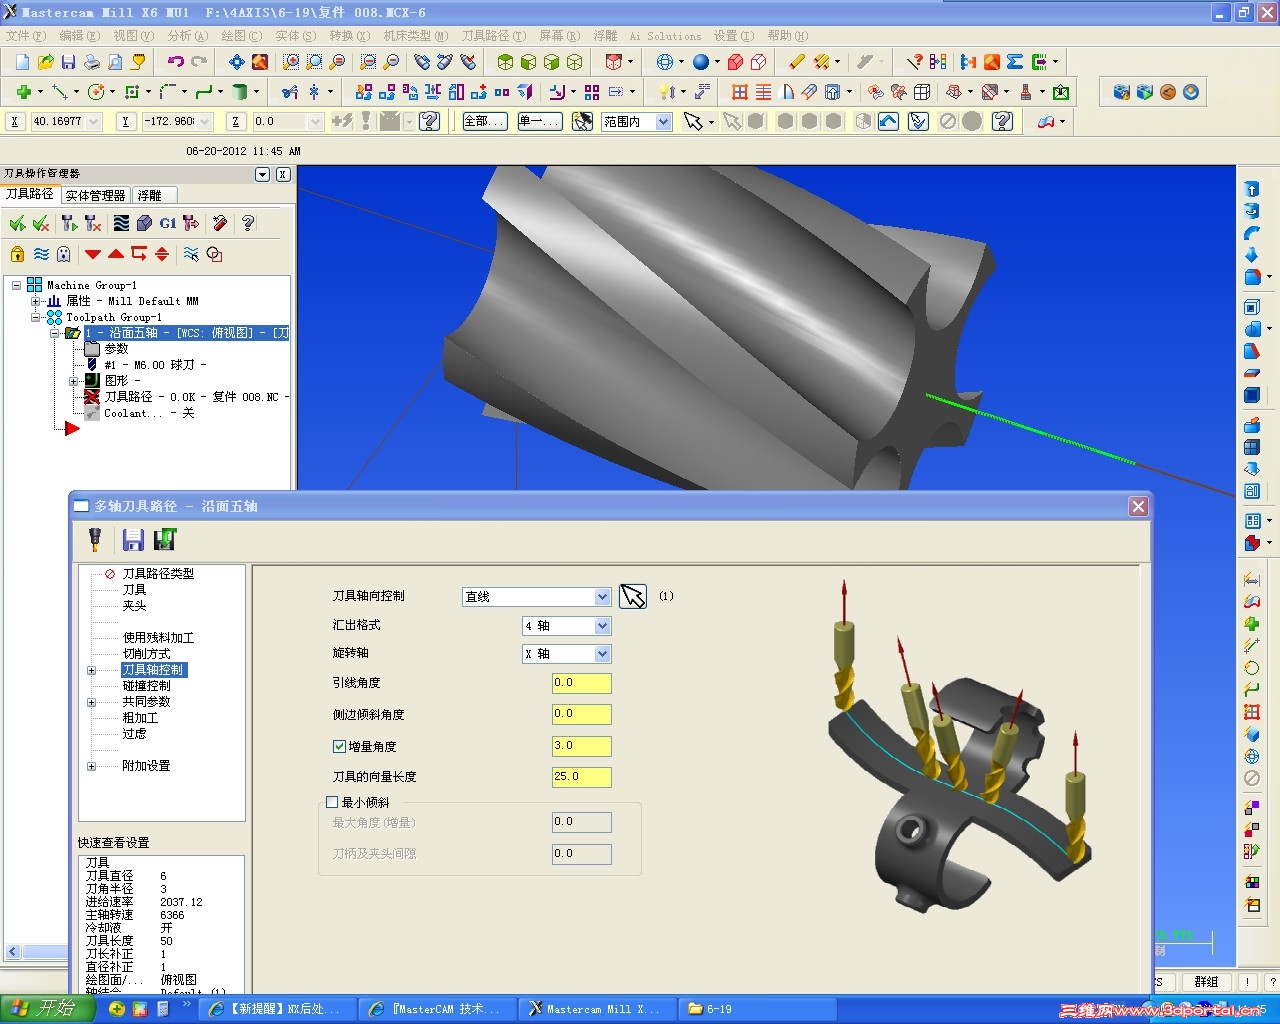The width and height of the screenshot is (1280, 1024).
Task: Click the Sigma statistics icon in toolbar
Action: [1015, 62]
